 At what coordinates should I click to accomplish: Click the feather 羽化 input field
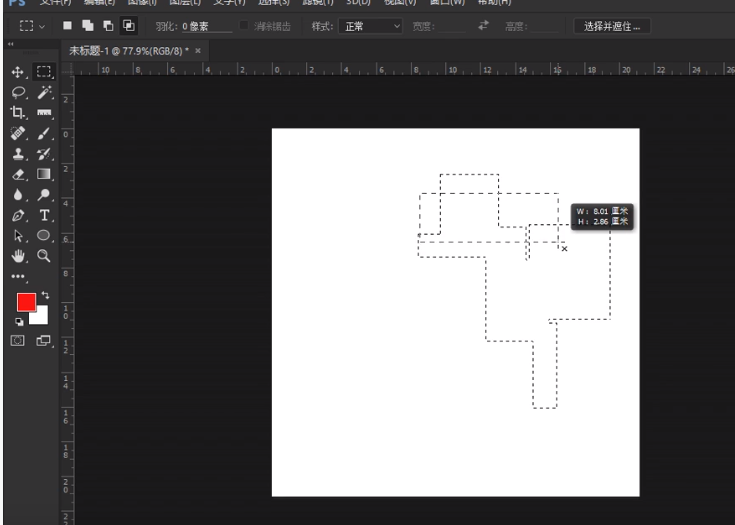point(203,26)
